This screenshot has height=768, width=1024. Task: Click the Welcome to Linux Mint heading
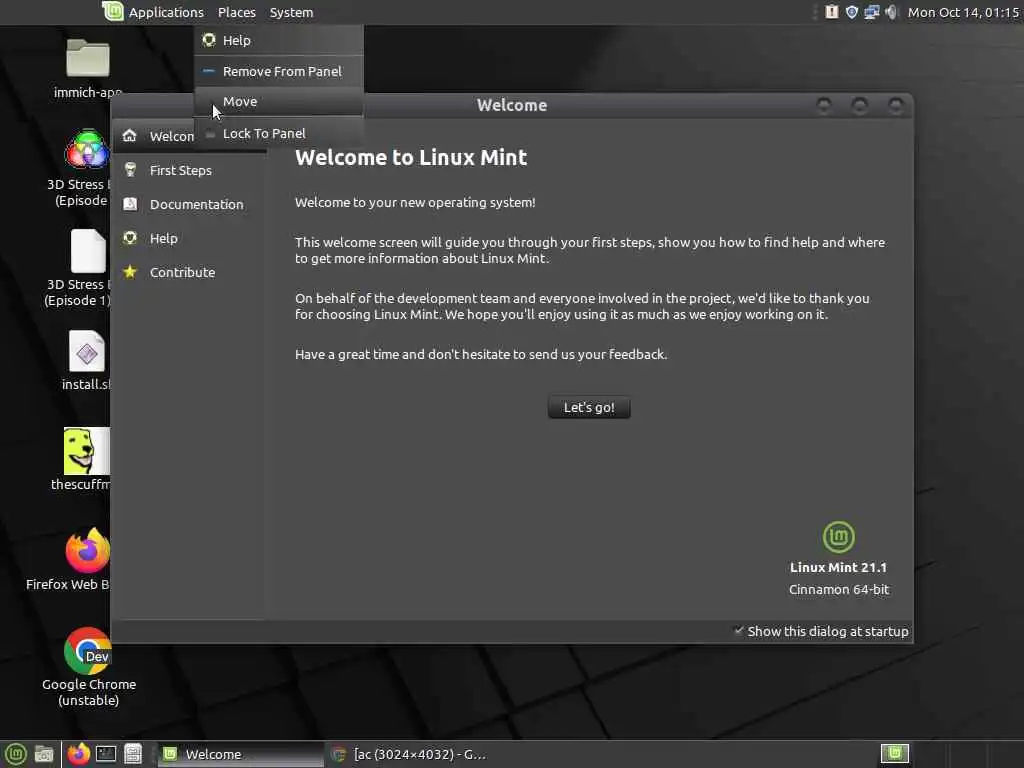(x=411, y=157)
